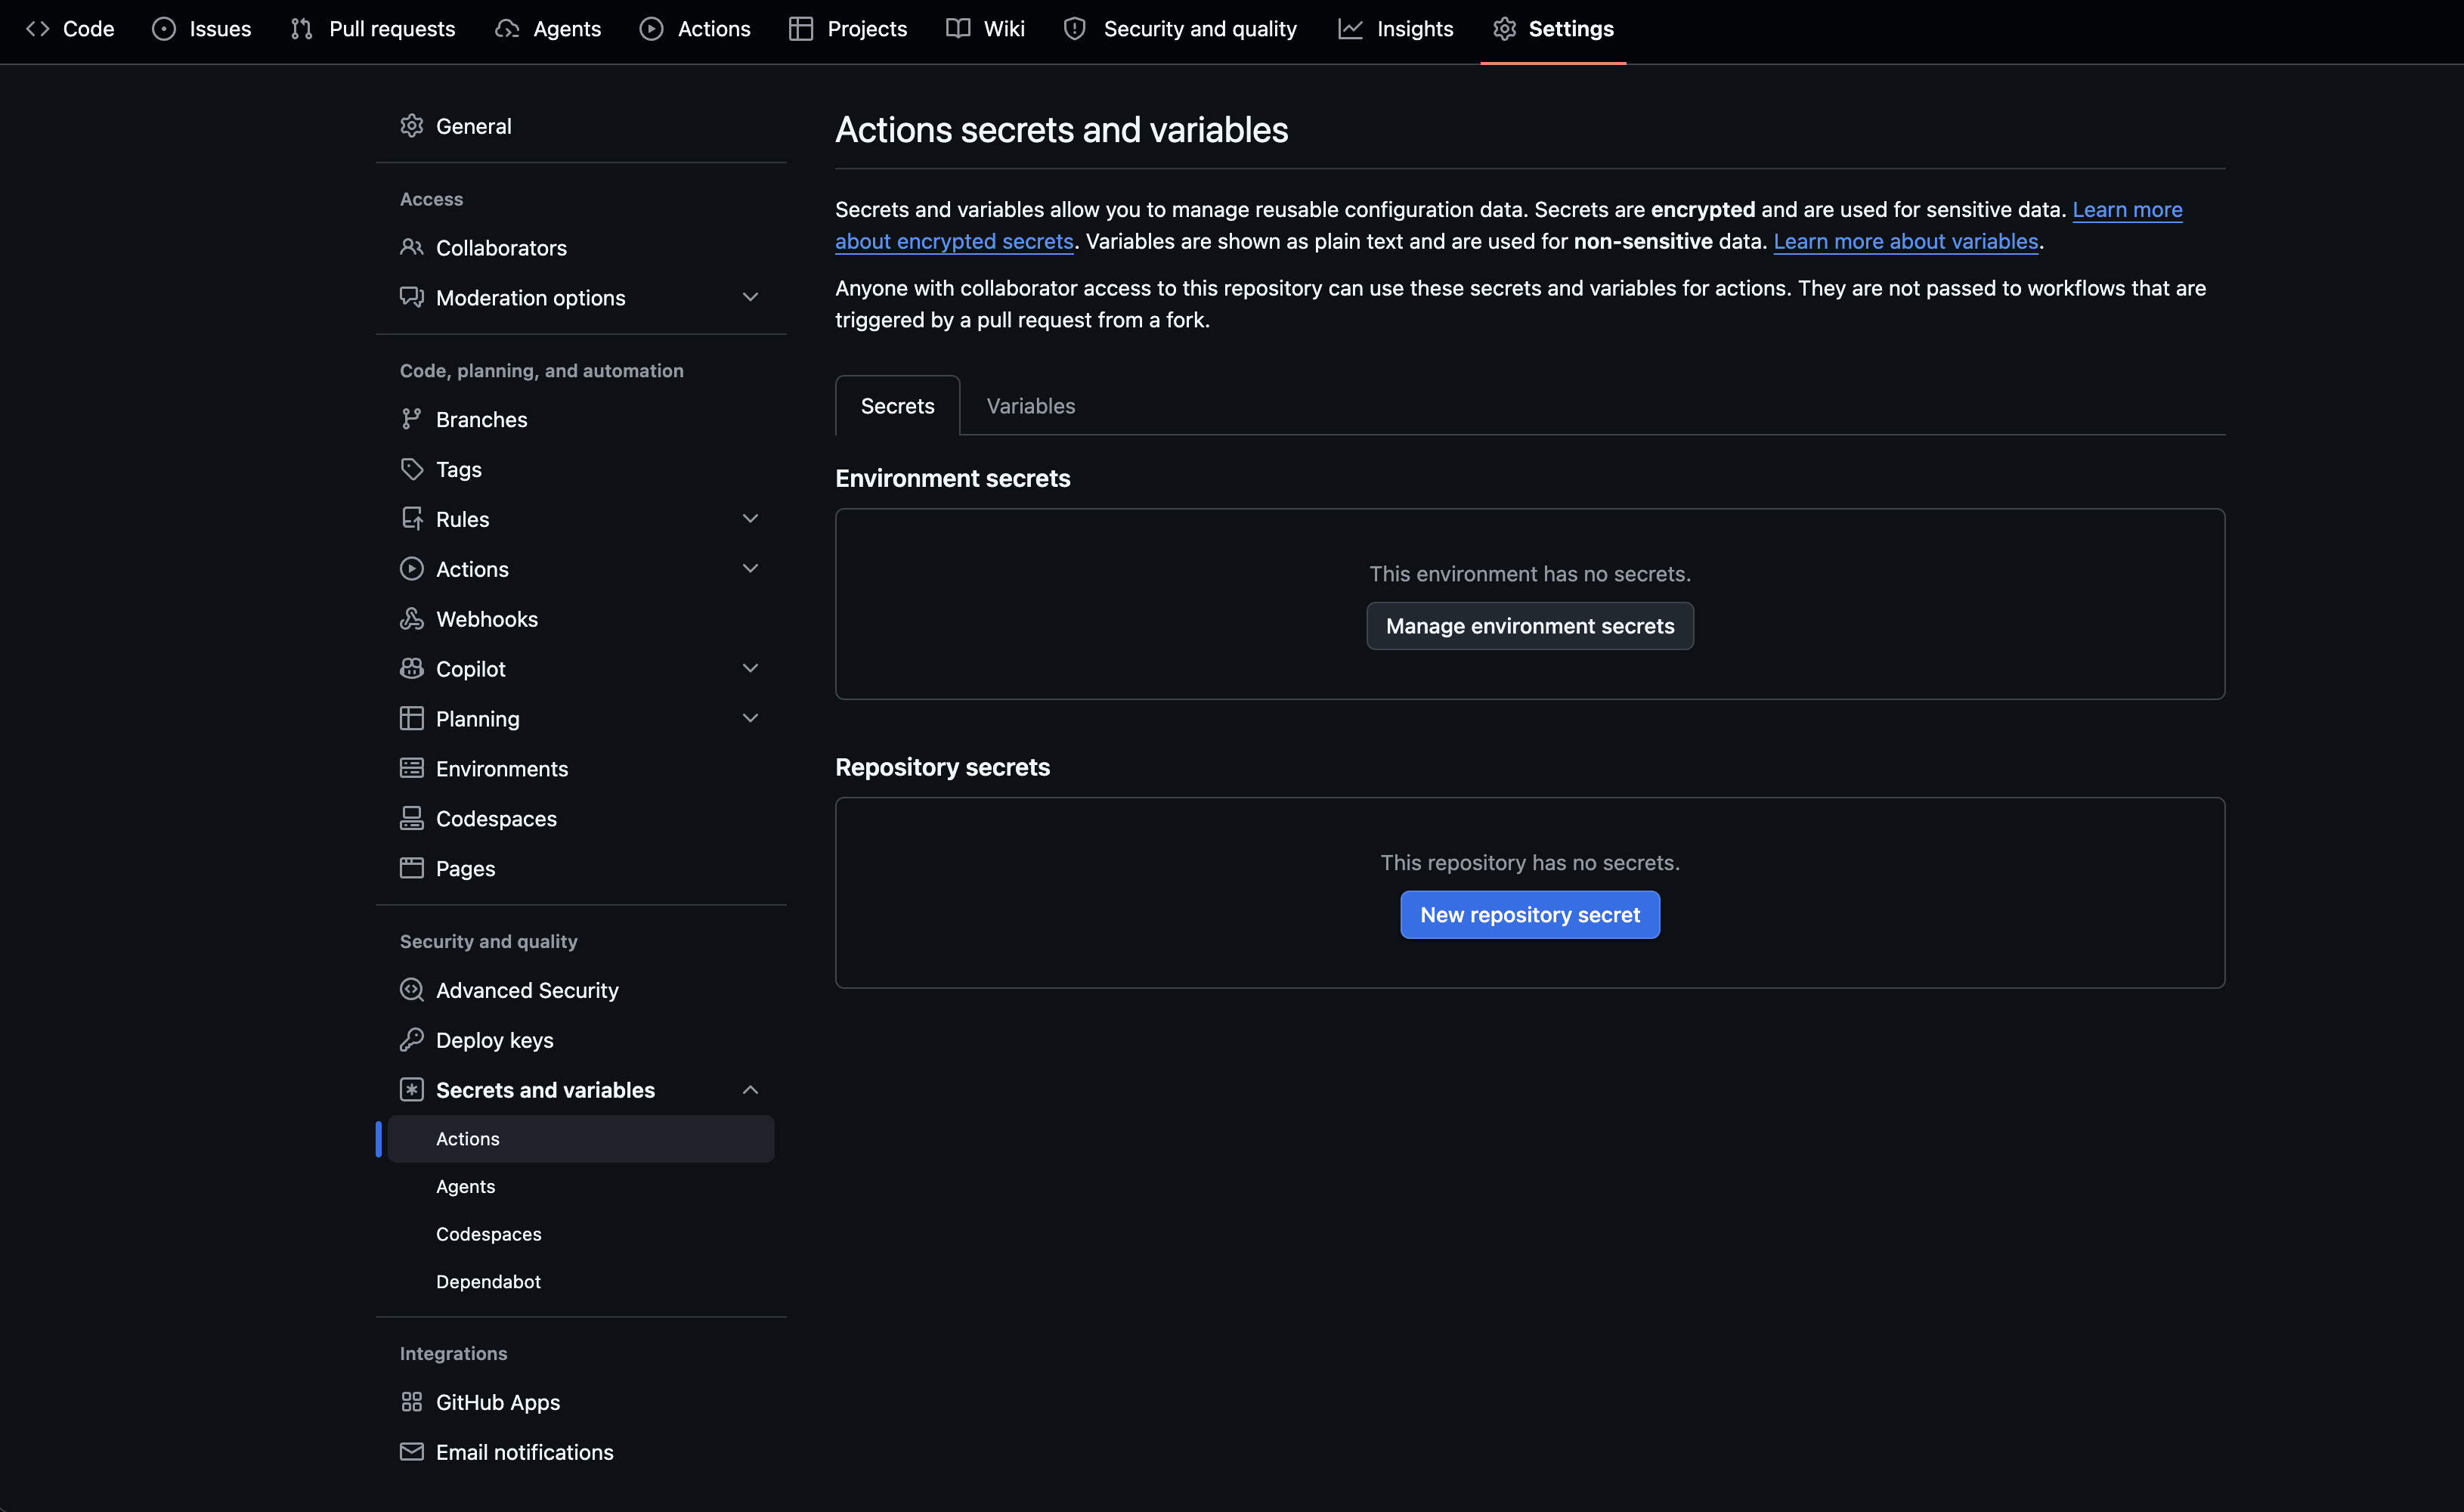Click the Issues circle icon

pos(164,29)
